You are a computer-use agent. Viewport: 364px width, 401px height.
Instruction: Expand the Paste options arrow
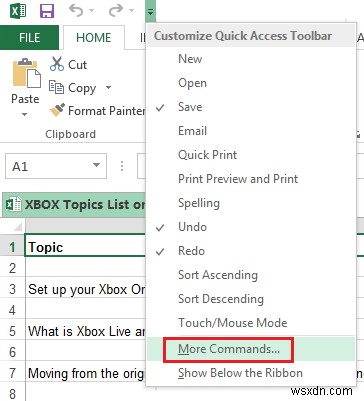click(24, 115)
